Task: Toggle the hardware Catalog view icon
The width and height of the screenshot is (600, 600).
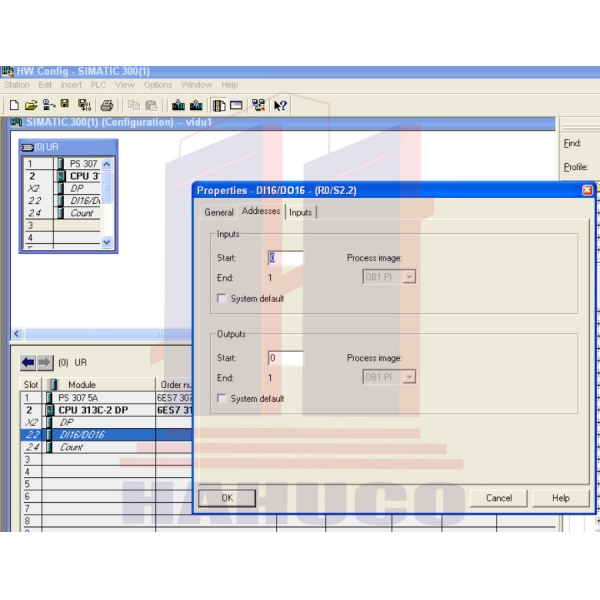Action: coord(219,105)
